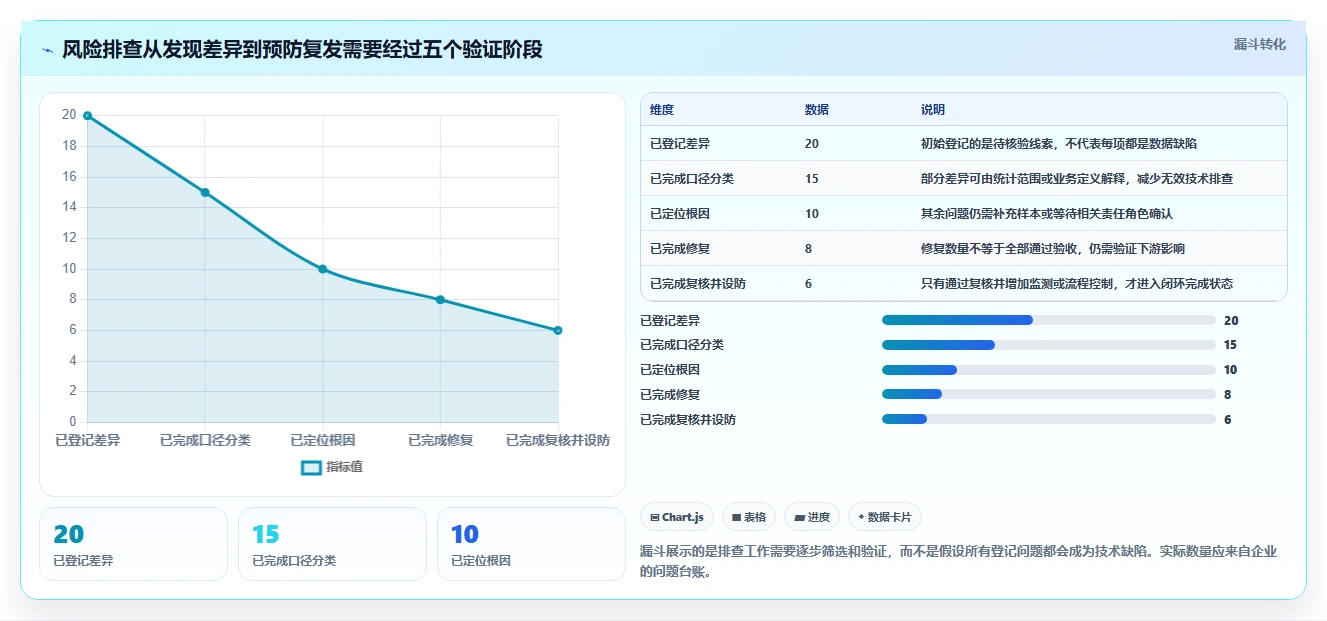Click the 已完成修复 label in the progress list
The width and height of the screenshot is (1327, 621).
tap(670, 395)
